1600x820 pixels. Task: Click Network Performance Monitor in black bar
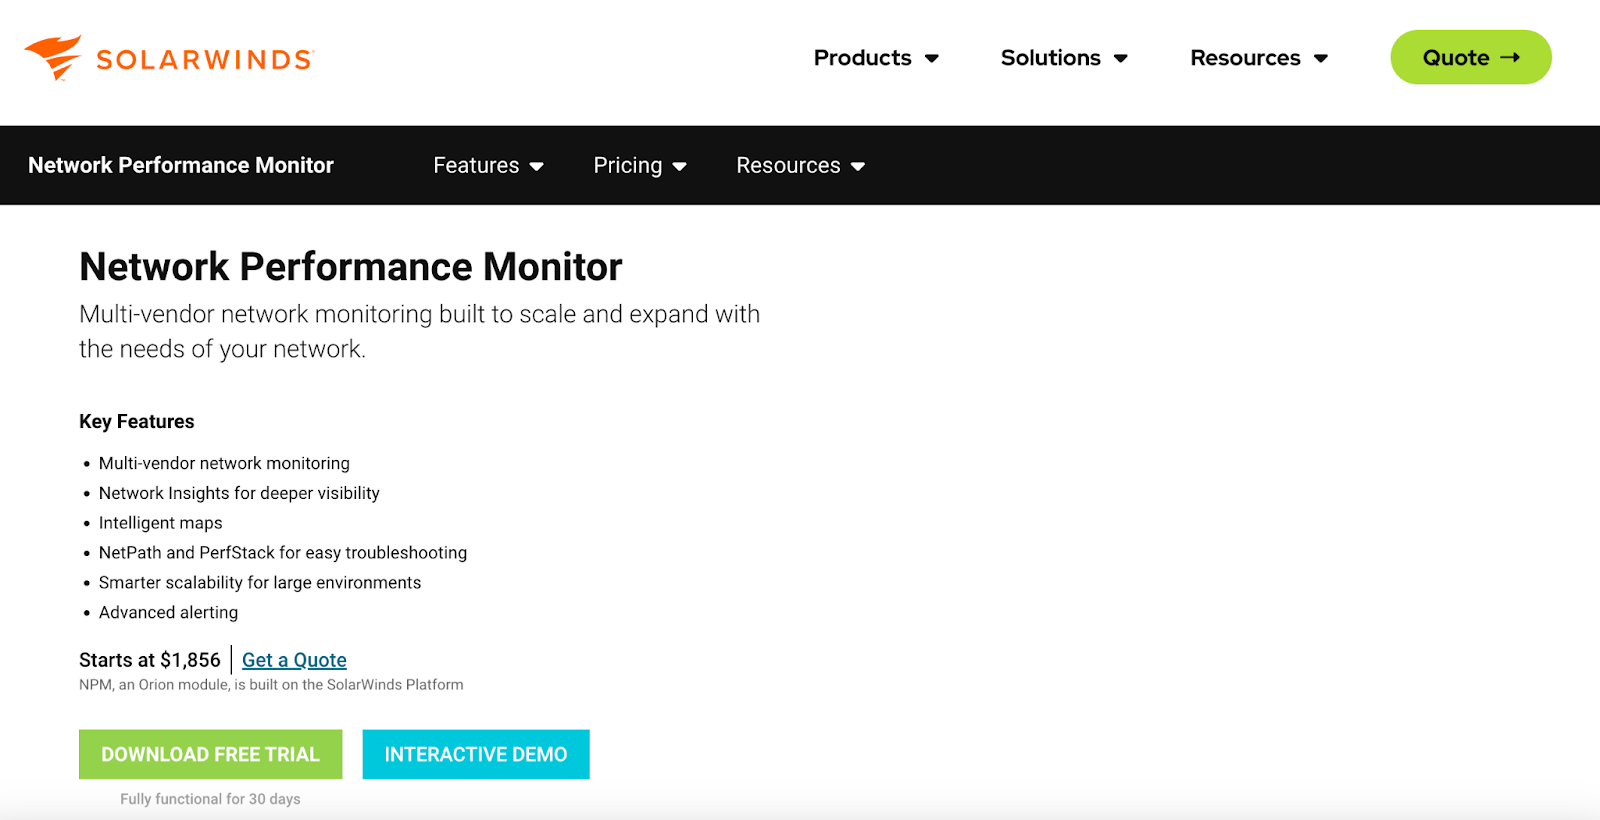click(x=181, y=165)
